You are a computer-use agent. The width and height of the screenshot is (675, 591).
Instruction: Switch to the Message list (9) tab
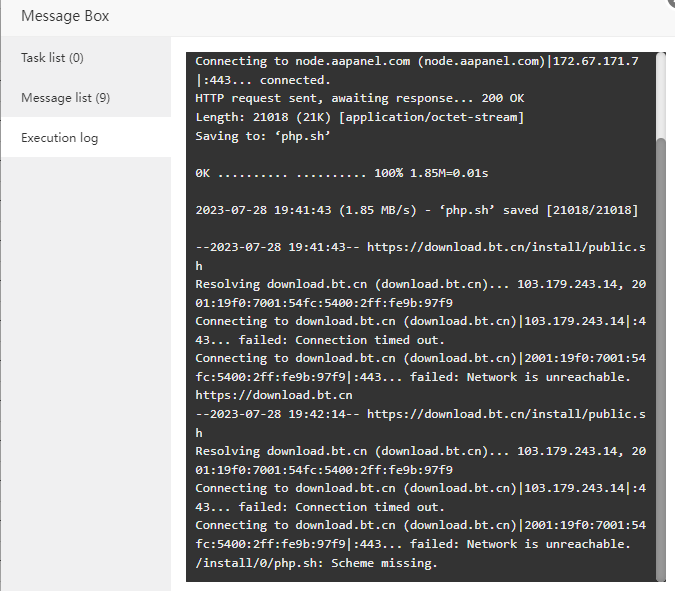(66, 98)
